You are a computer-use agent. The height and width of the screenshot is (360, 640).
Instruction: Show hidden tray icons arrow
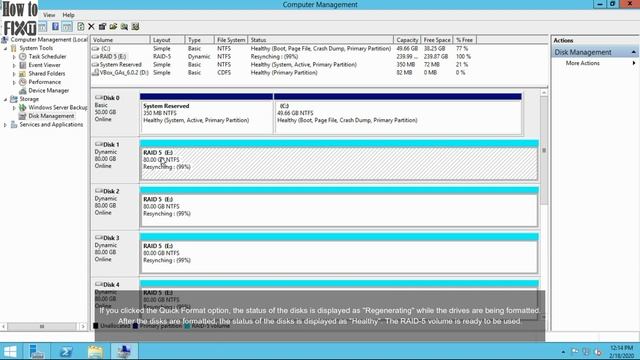tap(563, 352)
